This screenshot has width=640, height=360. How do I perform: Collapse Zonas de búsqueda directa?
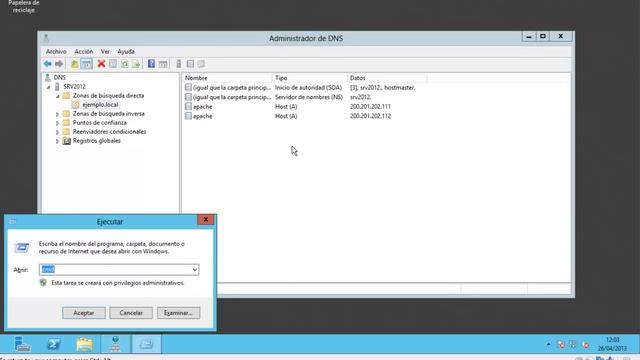click(x=58, y=96)
